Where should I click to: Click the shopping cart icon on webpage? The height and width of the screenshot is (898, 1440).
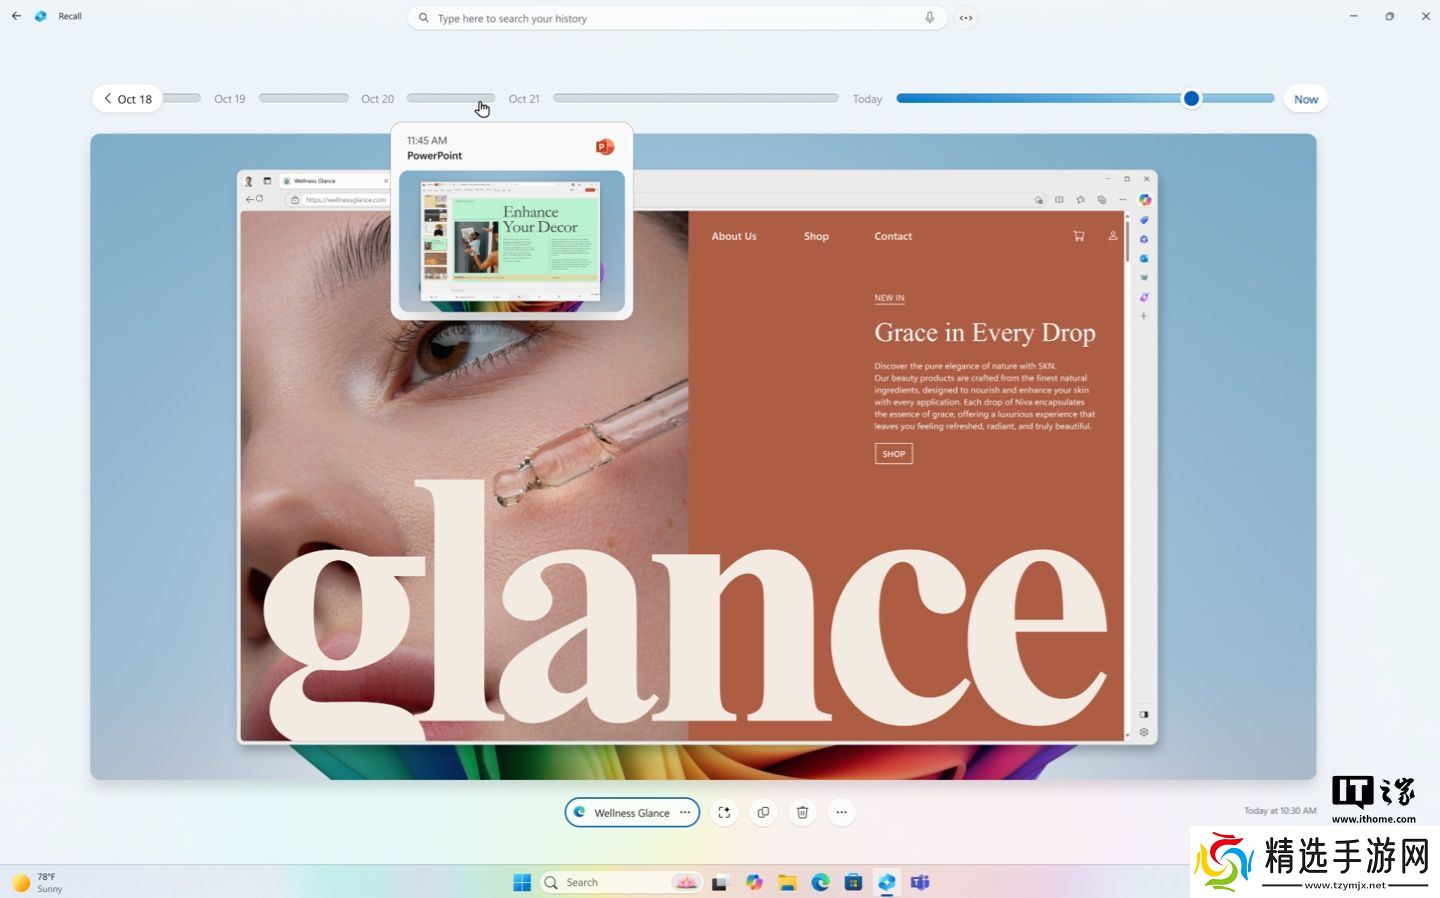pos(1078,236)
